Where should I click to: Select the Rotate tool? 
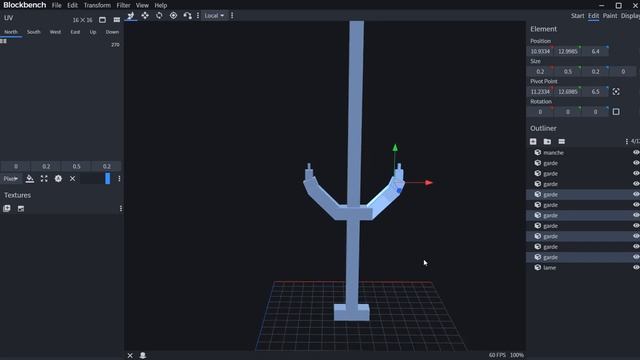pyautogui.click(x=159, y=16)
